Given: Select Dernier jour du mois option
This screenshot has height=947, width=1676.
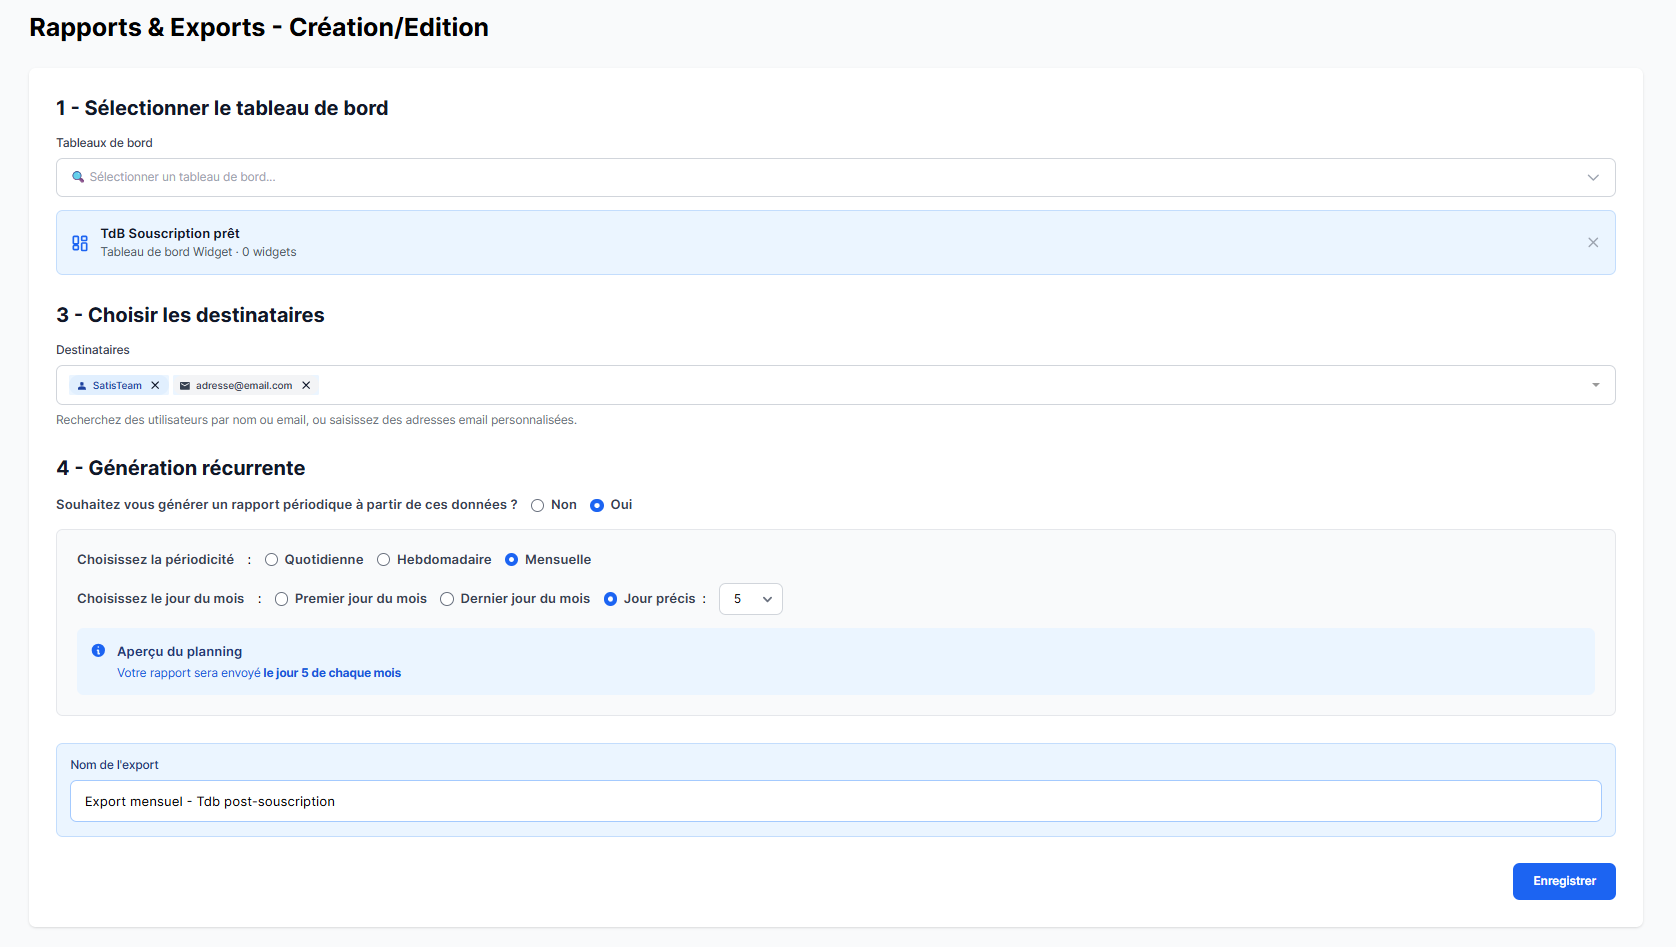Looking at the screenshot, I should 447,599.
